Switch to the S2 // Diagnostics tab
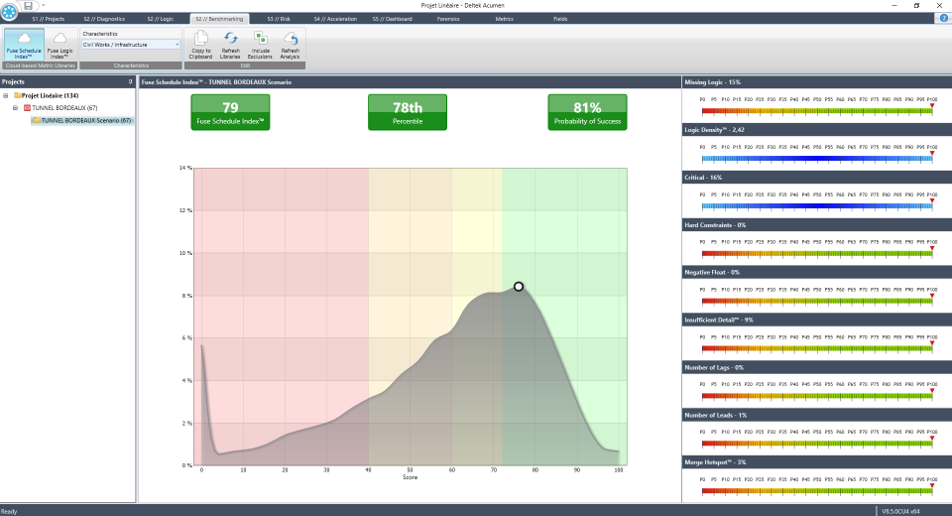 pos(104,19)
